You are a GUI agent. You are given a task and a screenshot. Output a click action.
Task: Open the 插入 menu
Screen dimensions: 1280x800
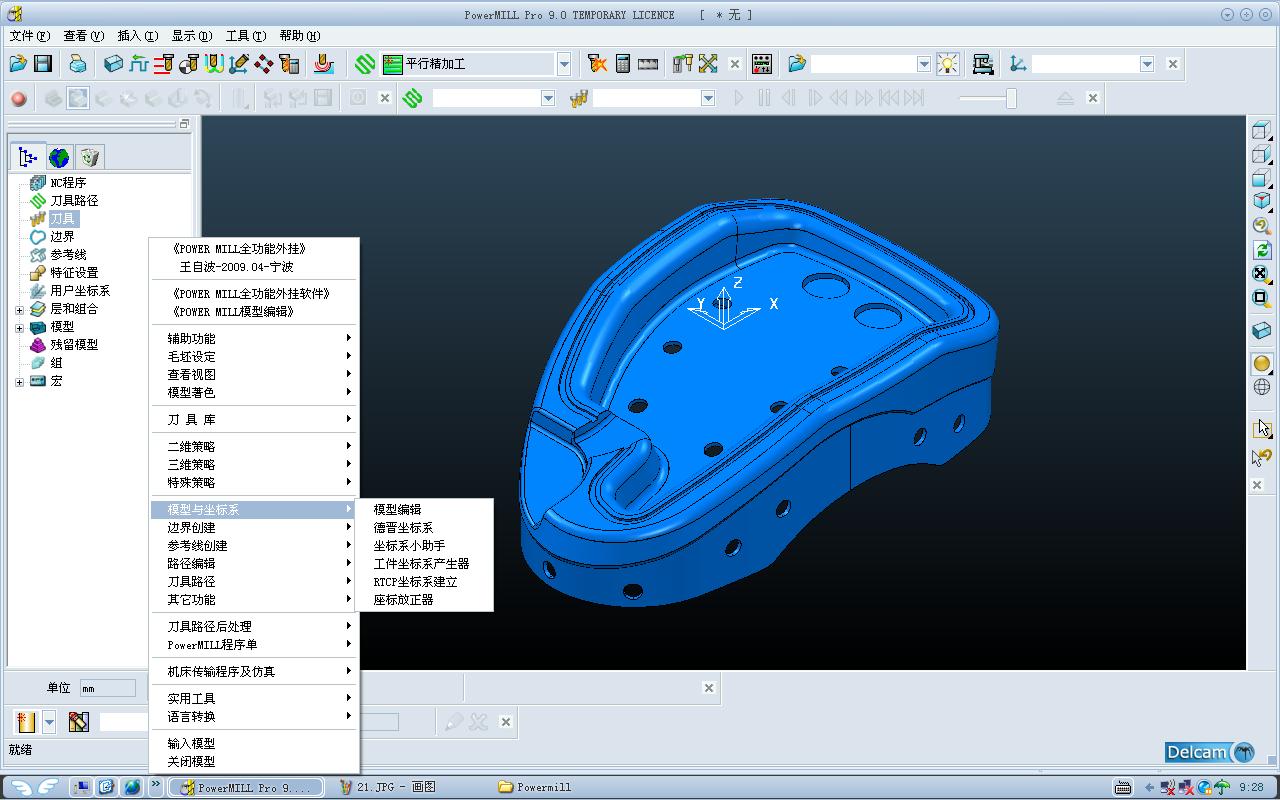(137, 36)
